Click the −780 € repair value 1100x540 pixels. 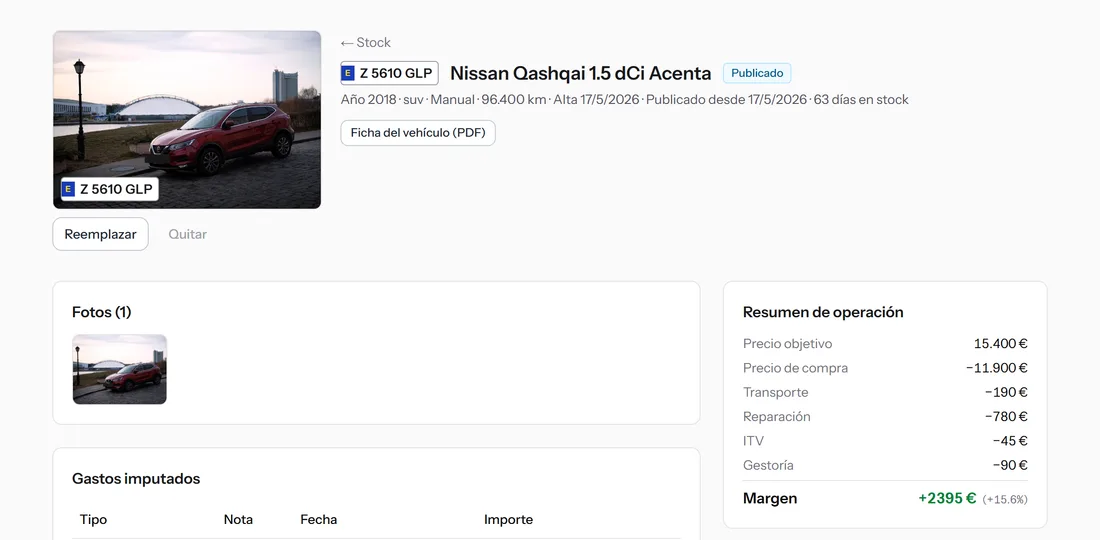1006,417
